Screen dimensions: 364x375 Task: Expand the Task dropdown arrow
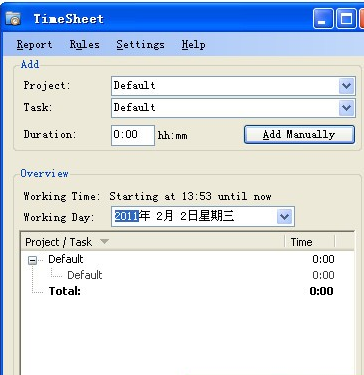coord(347,108)
